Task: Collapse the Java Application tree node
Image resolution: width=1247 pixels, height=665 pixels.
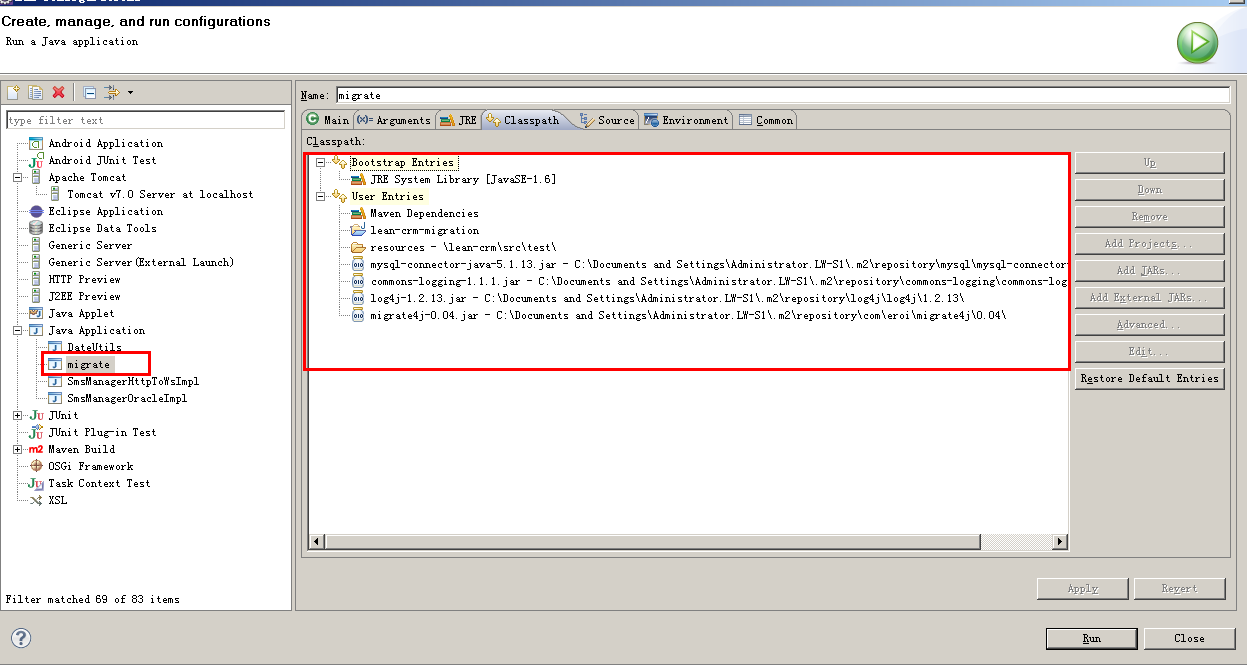Action: tap(18, 331)
